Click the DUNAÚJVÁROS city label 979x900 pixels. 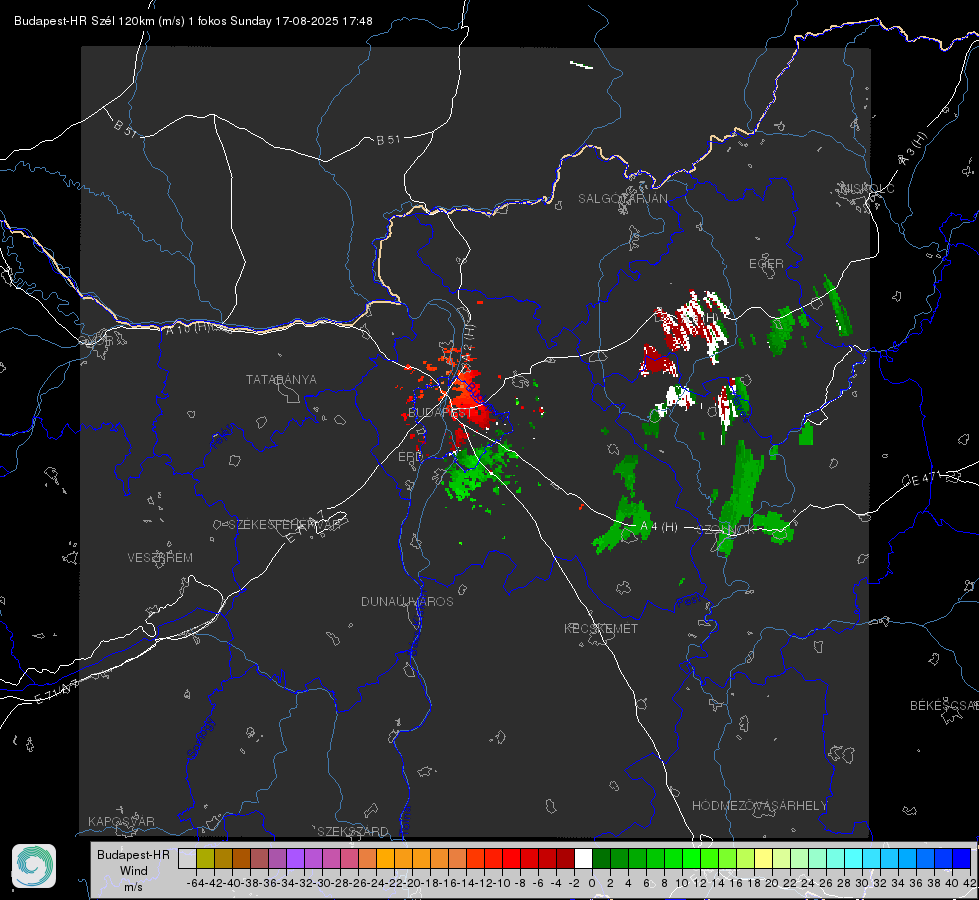[407, 601]
